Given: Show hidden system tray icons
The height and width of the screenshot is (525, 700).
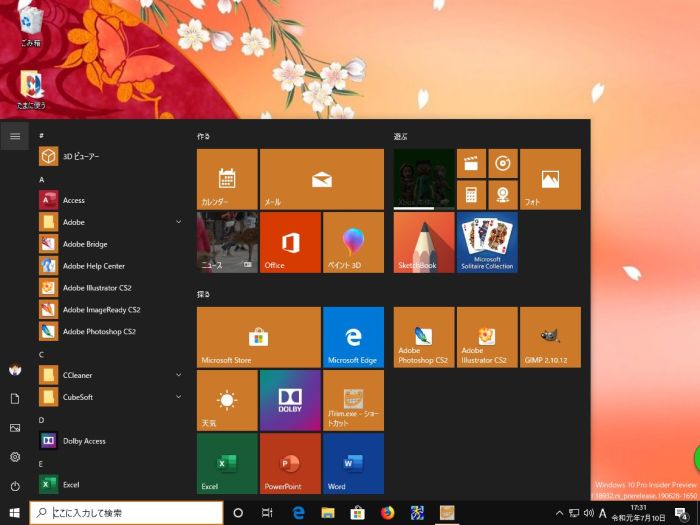Looking at the screenshot, I should coord(559,513).
